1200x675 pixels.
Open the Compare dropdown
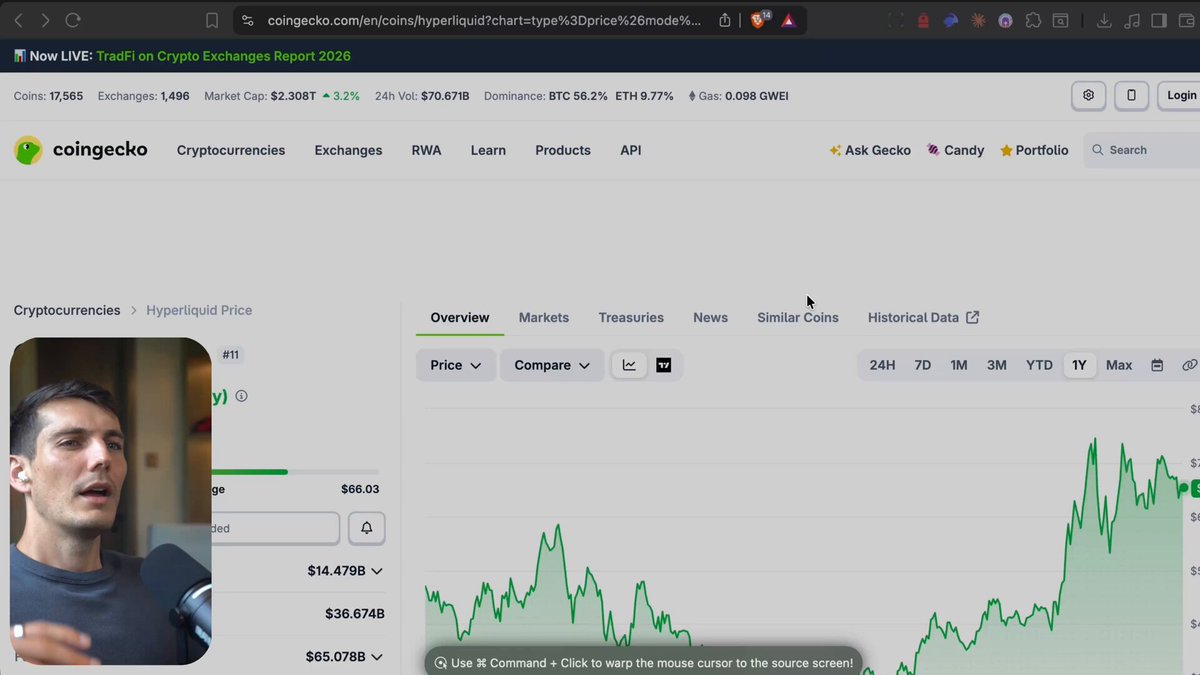(552, 365)
